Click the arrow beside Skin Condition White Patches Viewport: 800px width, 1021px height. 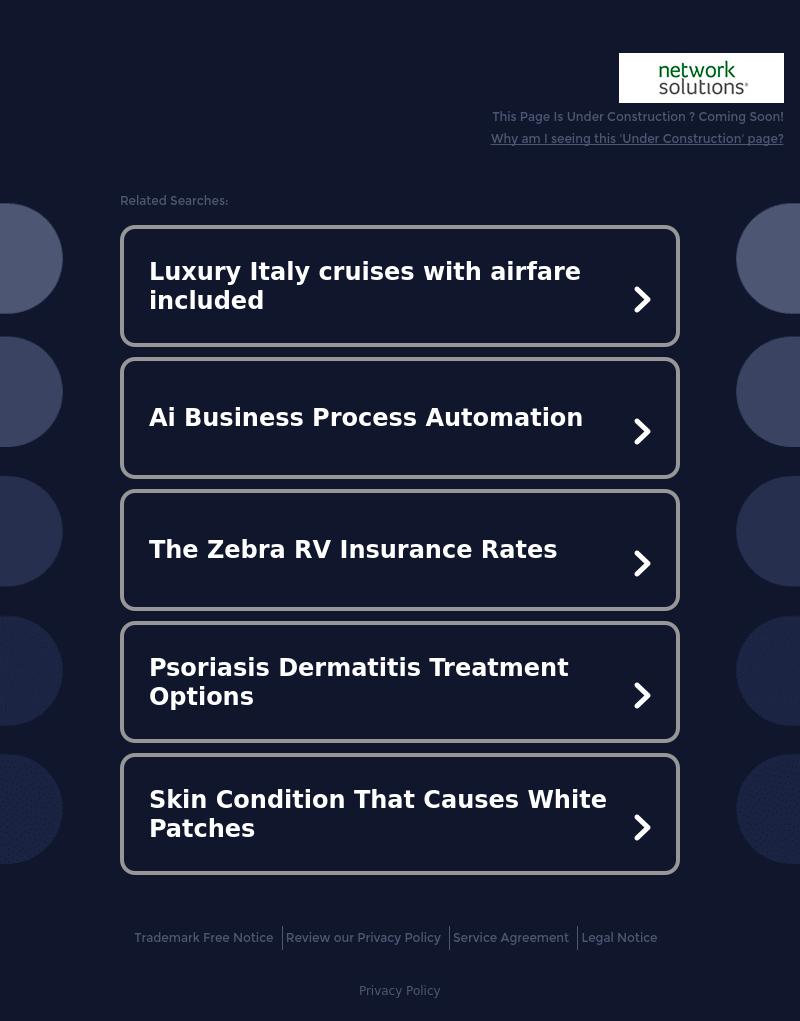coord(642,827)
